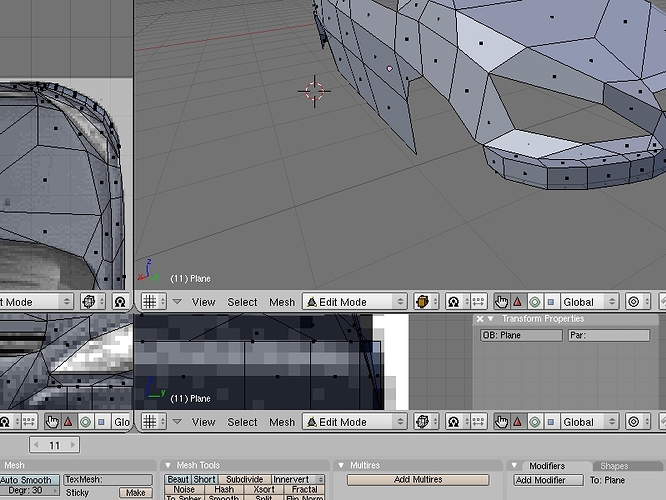The image size is (666, 500).
Task: Open wireframe draw type in top-left view header
Action: tap(93, 302)
